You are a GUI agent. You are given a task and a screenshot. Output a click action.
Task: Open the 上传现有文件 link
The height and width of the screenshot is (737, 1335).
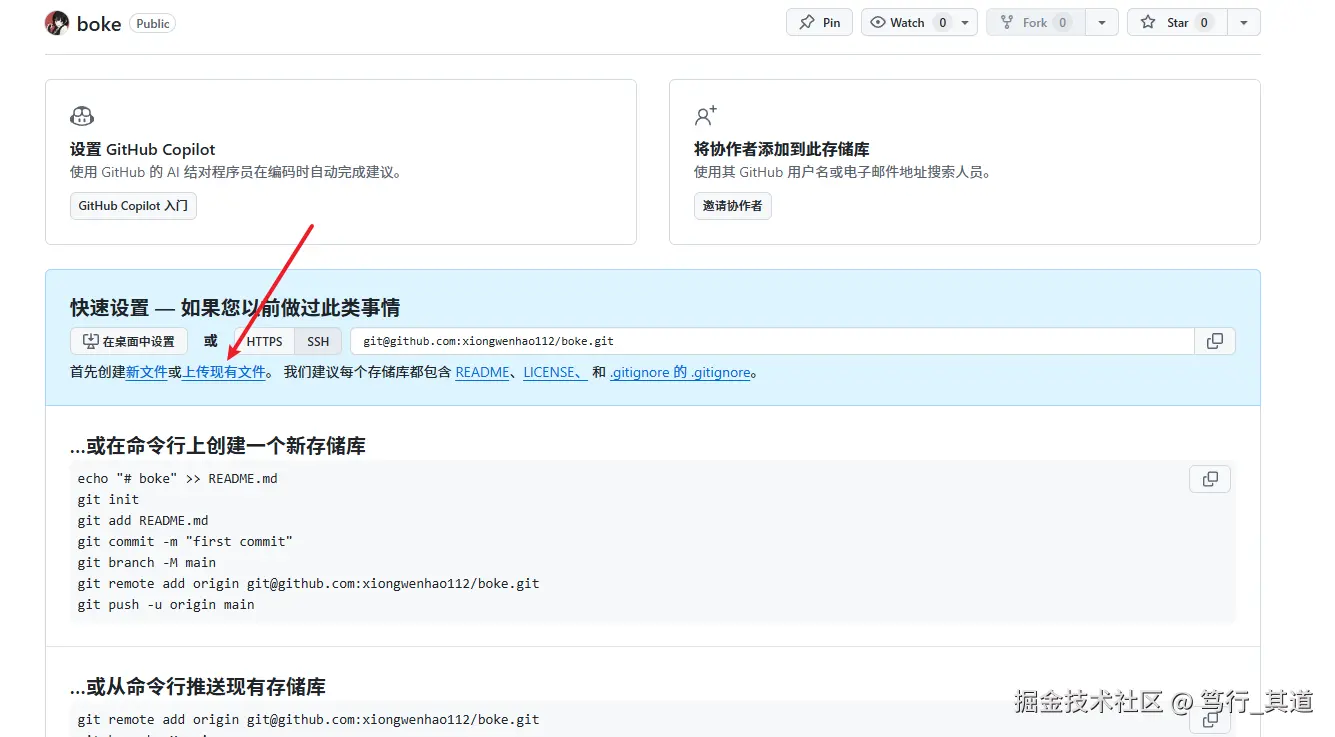[224, 372]
